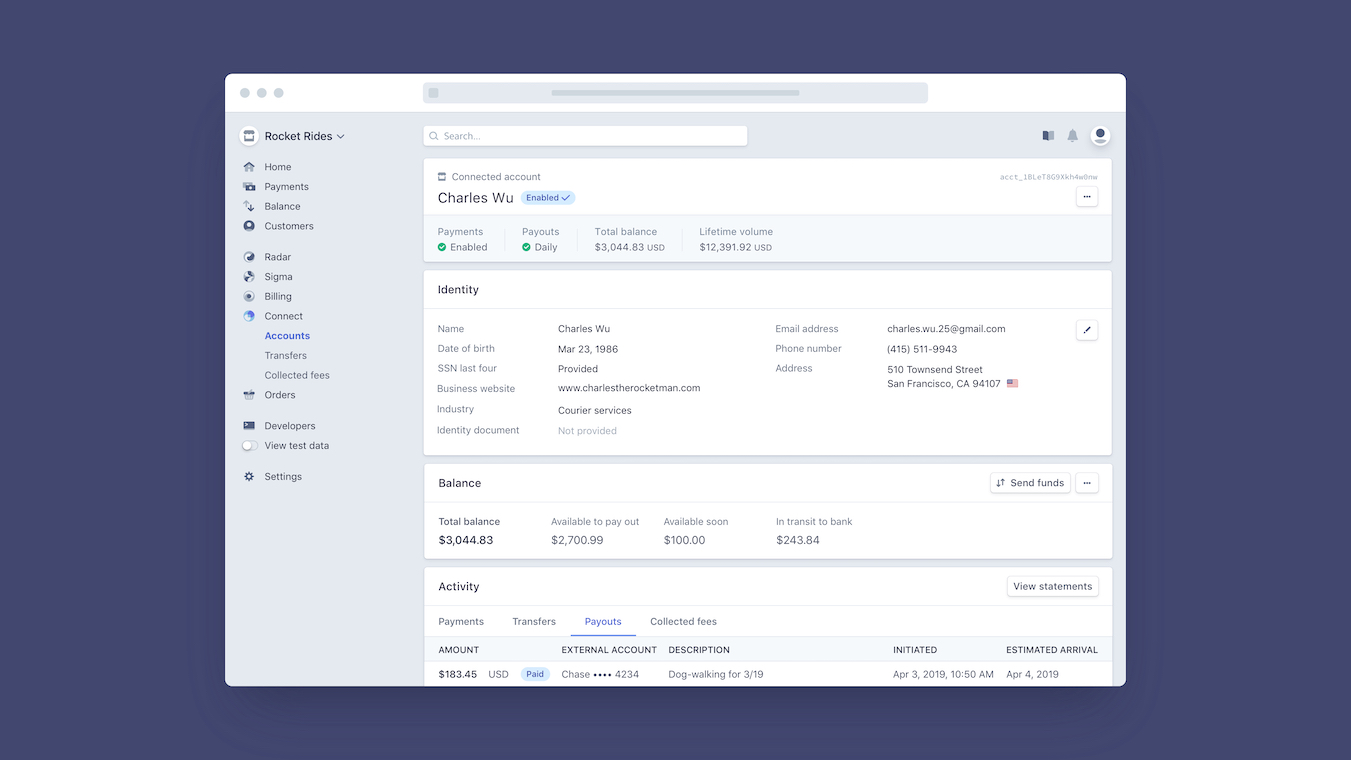
Task: Click the user avatar icon
Action: pos(1100,135)
